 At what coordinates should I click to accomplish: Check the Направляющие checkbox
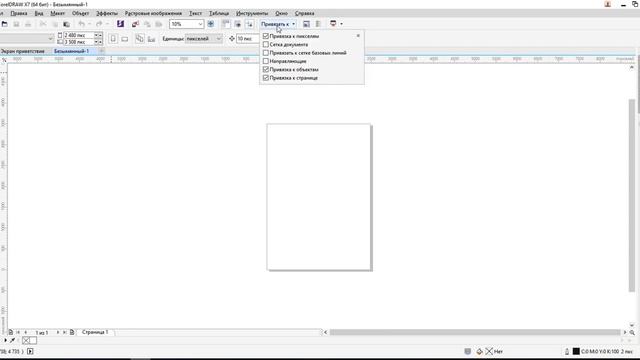(x=266, y=61)
